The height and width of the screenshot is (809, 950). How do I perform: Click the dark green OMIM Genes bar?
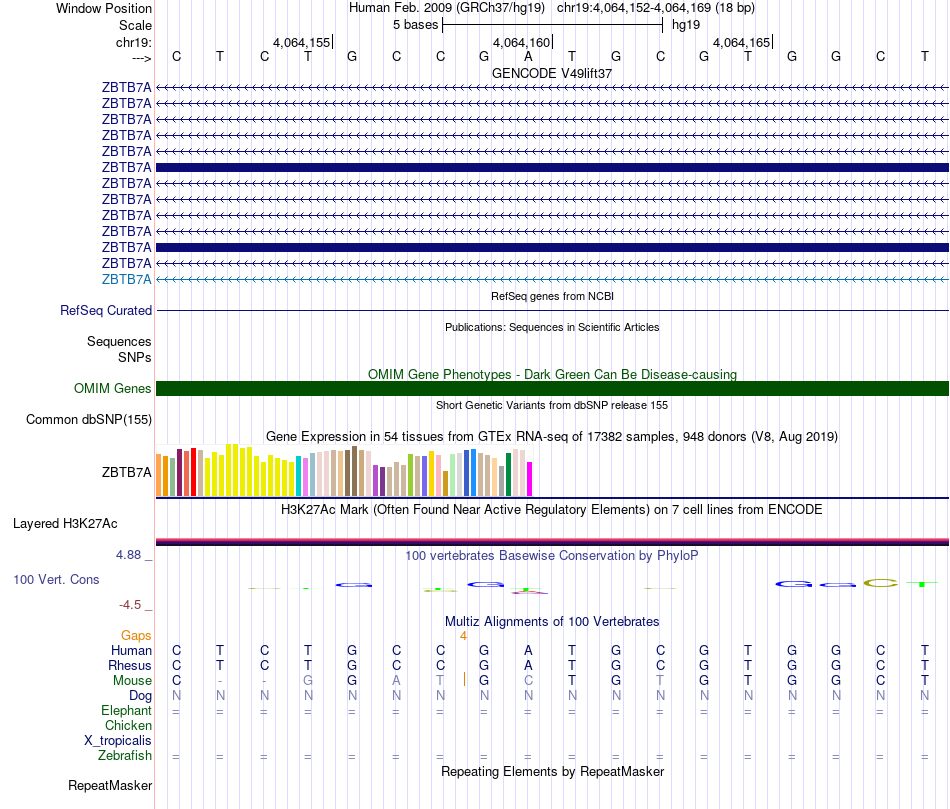(x=552, y=388)
